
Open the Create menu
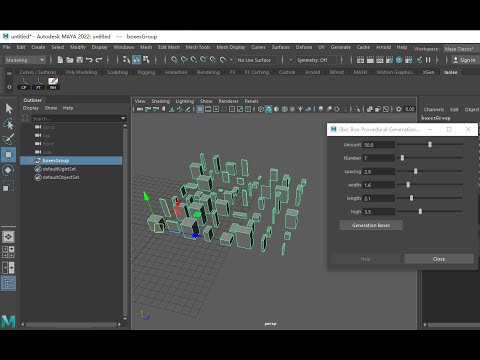(x=38, y=47)
